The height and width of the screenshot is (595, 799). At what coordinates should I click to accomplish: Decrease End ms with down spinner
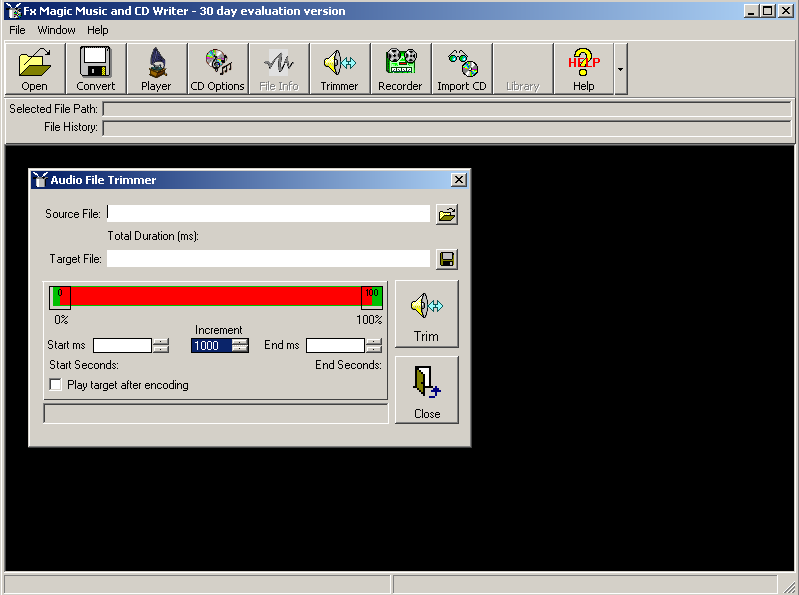[374, 349]
